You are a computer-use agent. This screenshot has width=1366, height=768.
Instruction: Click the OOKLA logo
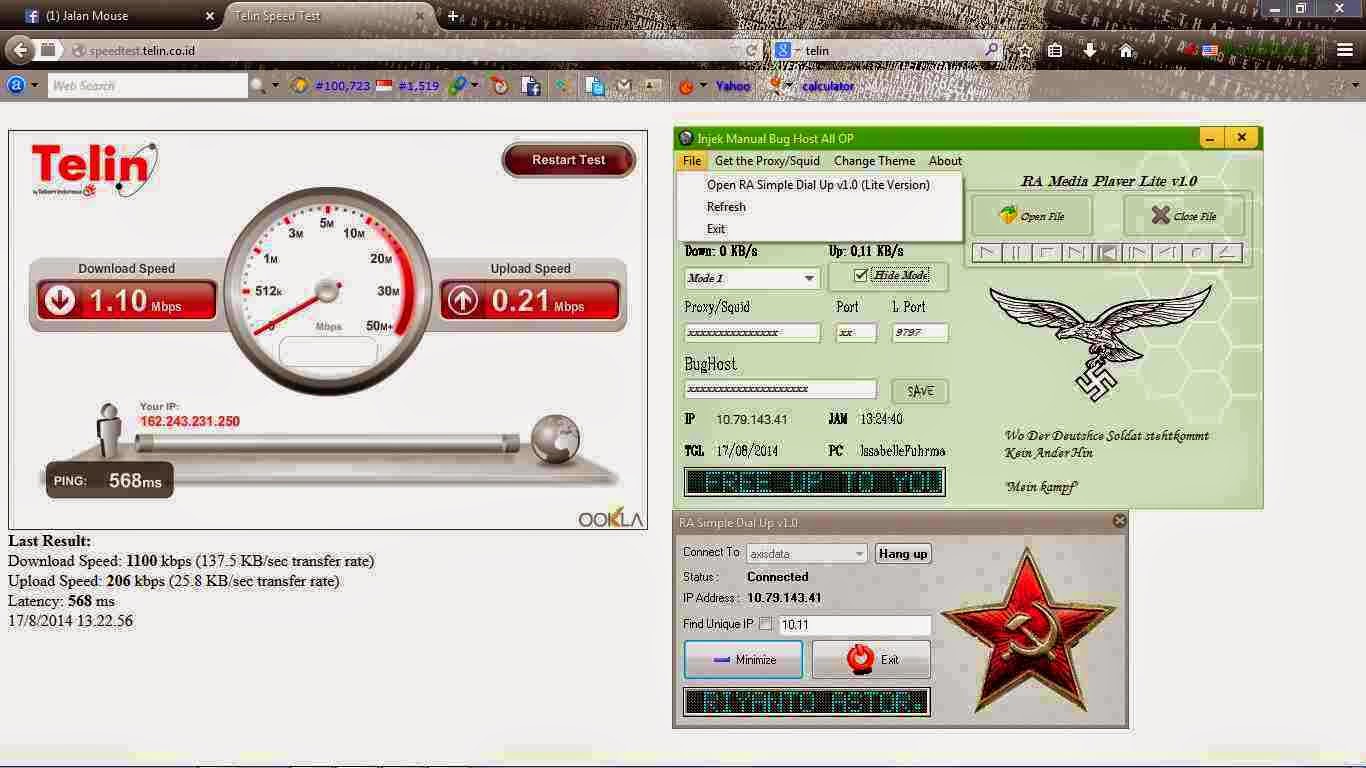click(610, 518)
